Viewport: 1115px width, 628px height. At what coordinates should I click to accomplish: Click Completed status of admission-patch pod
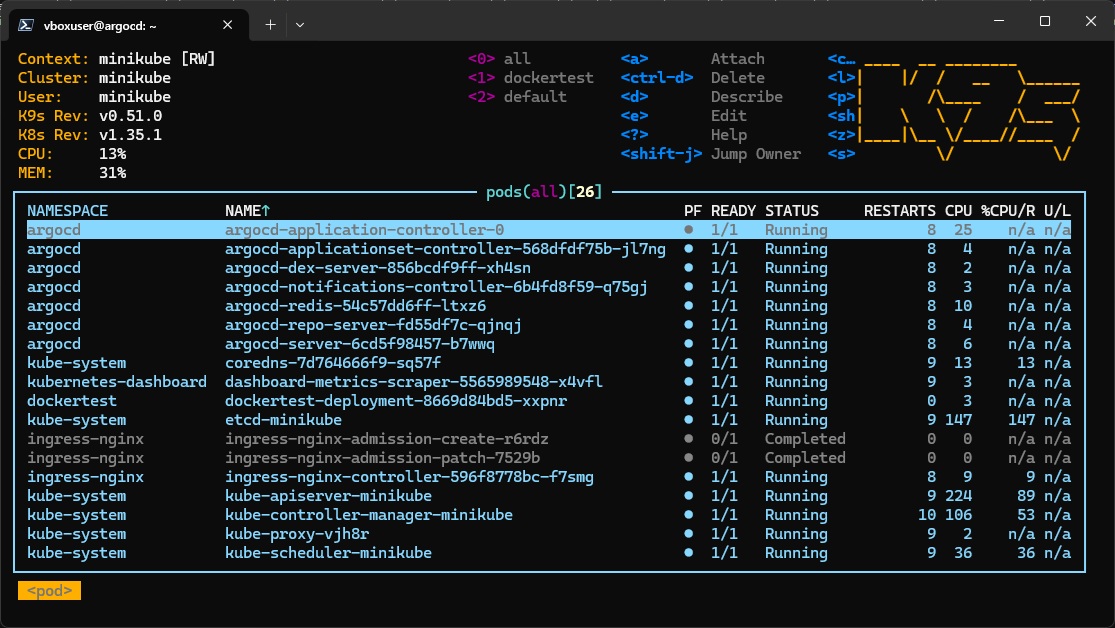[x=805, y=458]
